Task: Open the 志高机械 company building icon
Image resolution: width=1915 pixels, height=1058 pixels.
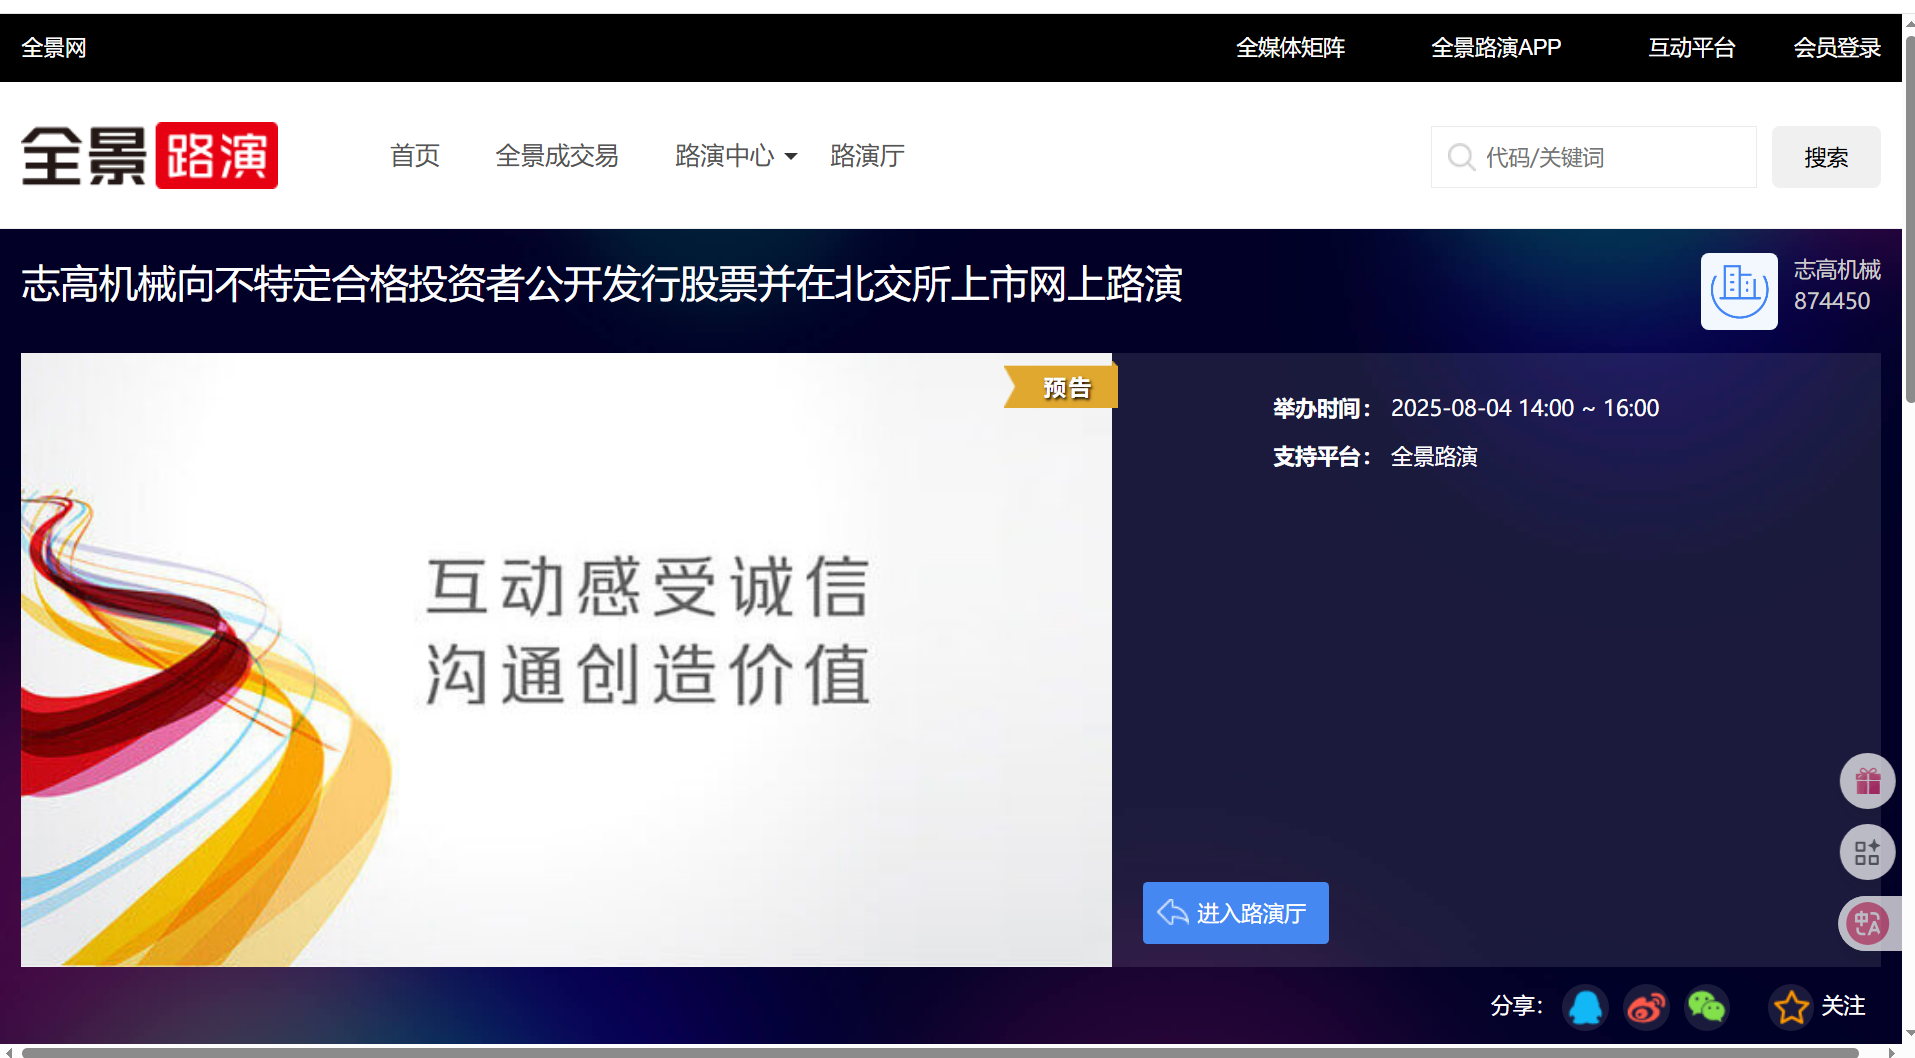Action: pyautogui.click(x=1739, y=291)
